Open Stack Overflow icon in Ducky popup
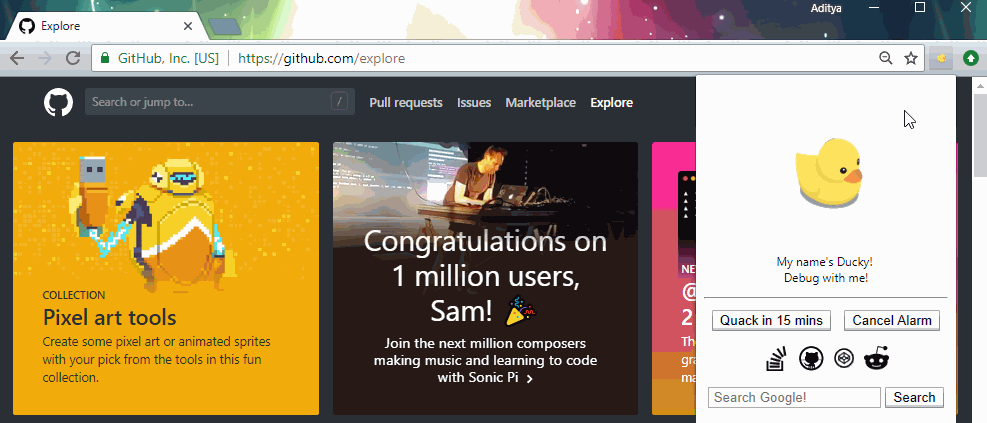This screenshot has height=423, width=987. coord(776,359)
